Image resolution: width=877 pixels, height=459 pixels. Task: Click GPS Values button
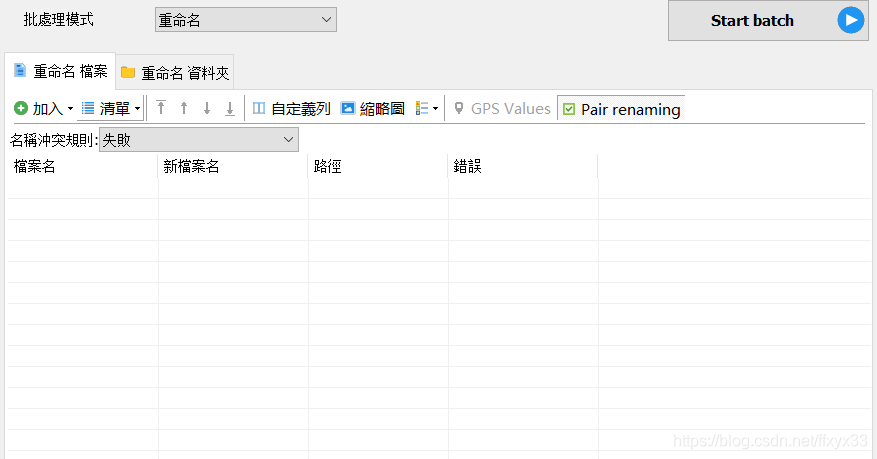502,108
